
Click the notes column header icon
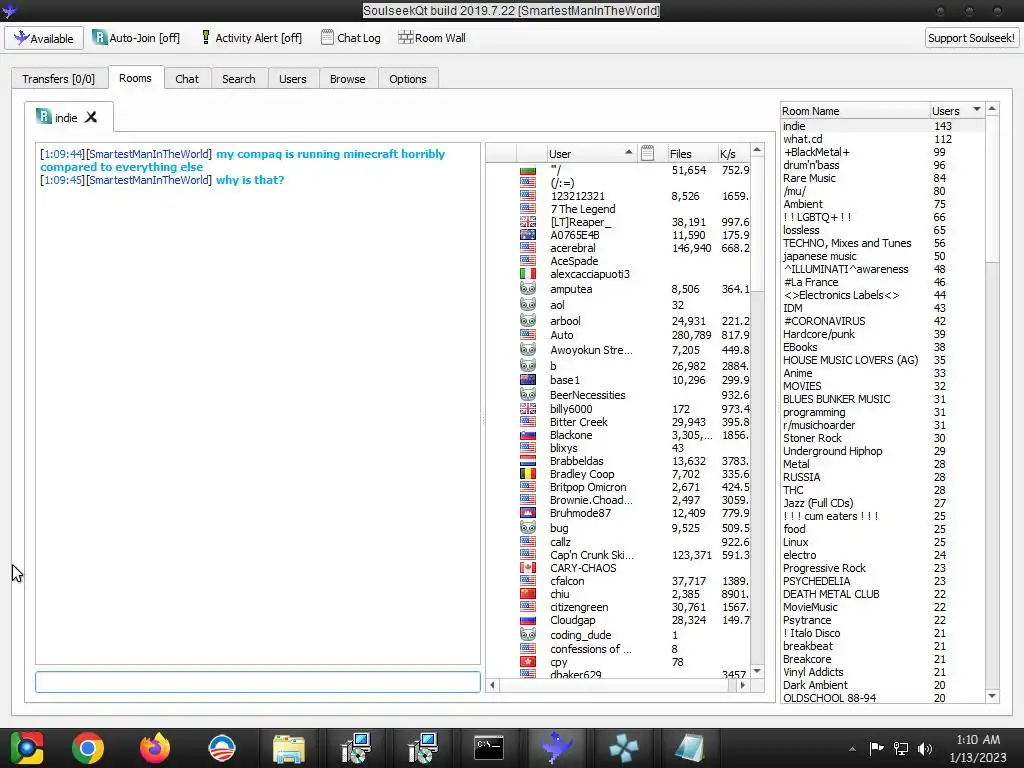(647, 153)
